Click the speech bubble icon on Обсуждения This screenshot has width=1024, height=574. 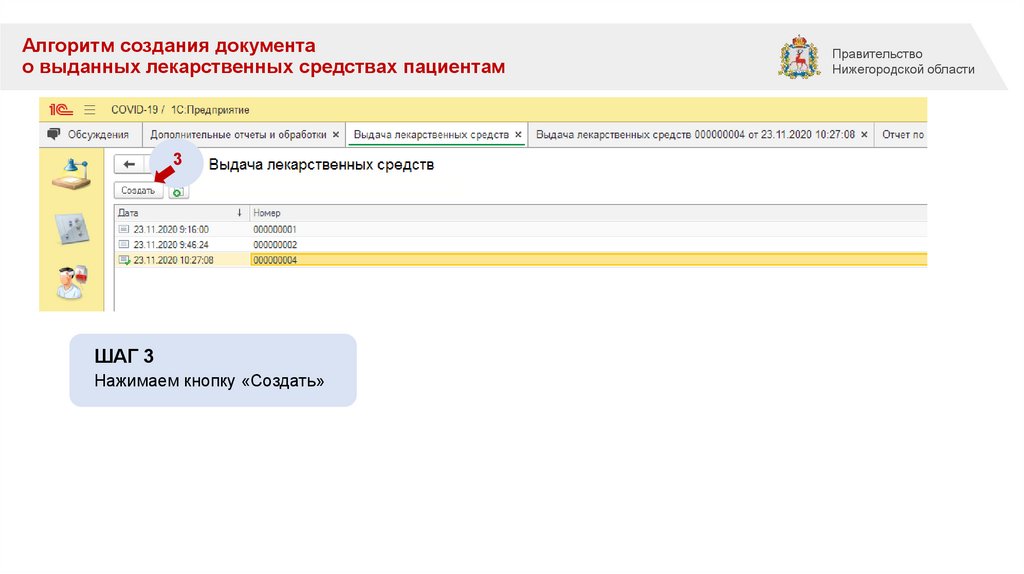54,135
